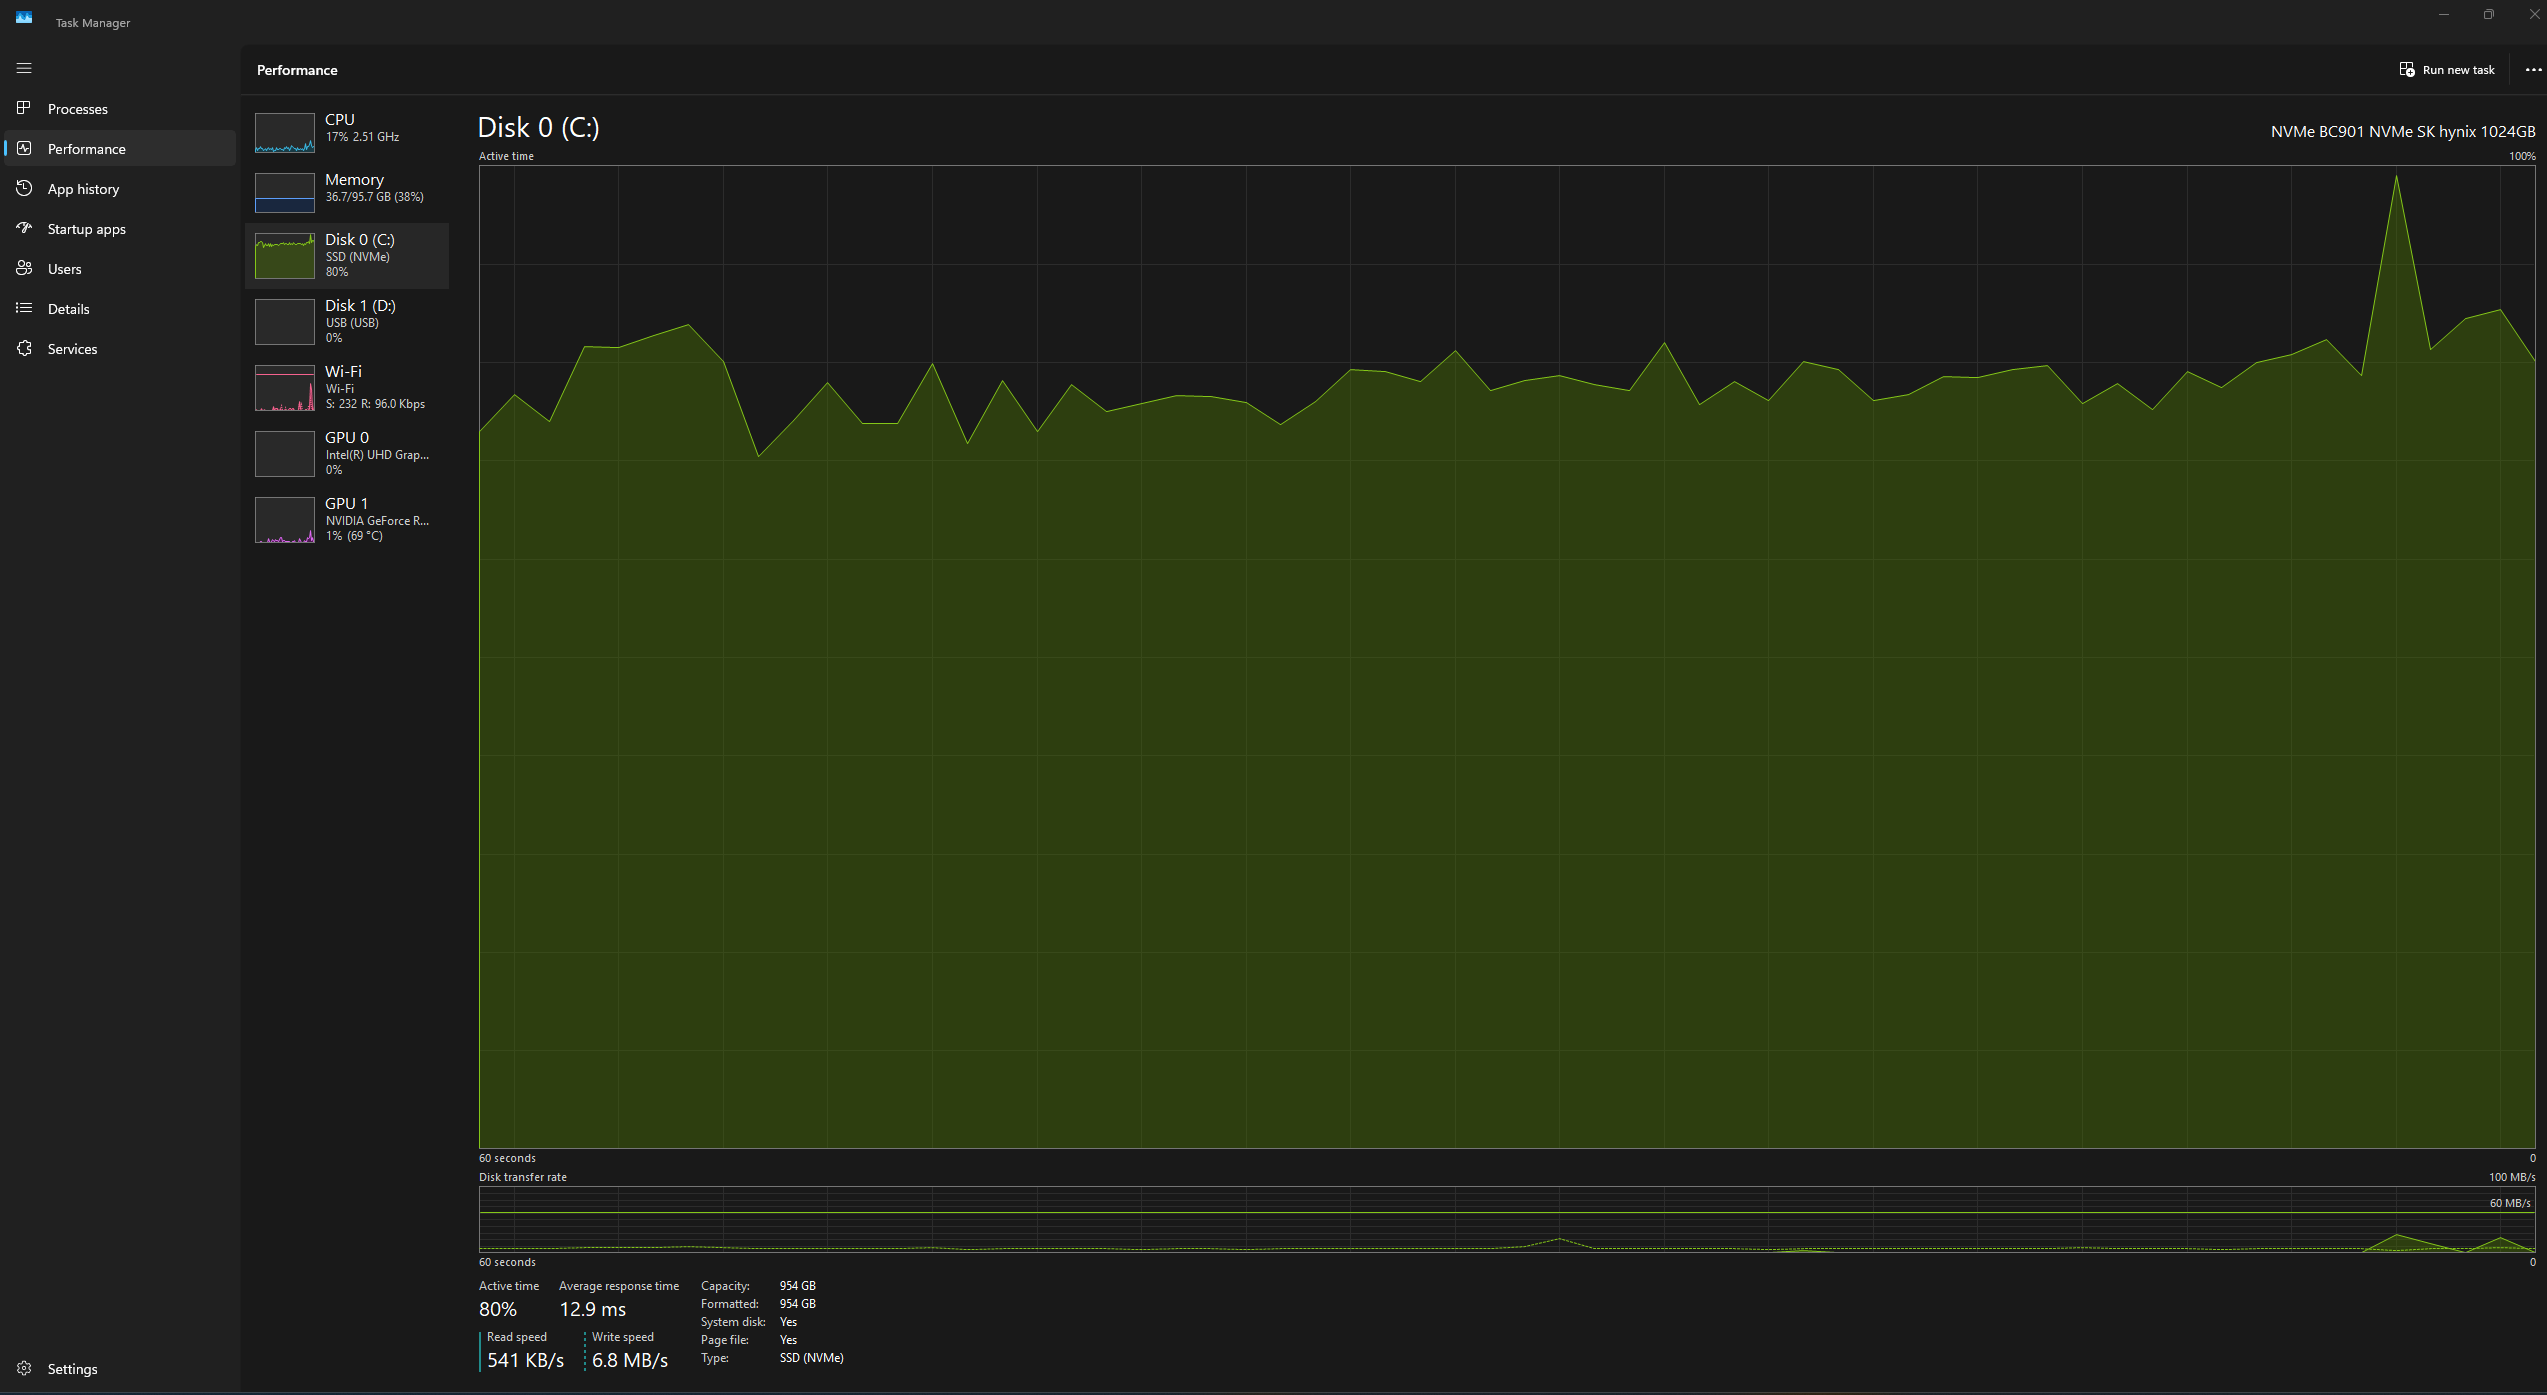Click the Processes icon in sidebar
The image size is (2547, 1395).
pos(24,108)
